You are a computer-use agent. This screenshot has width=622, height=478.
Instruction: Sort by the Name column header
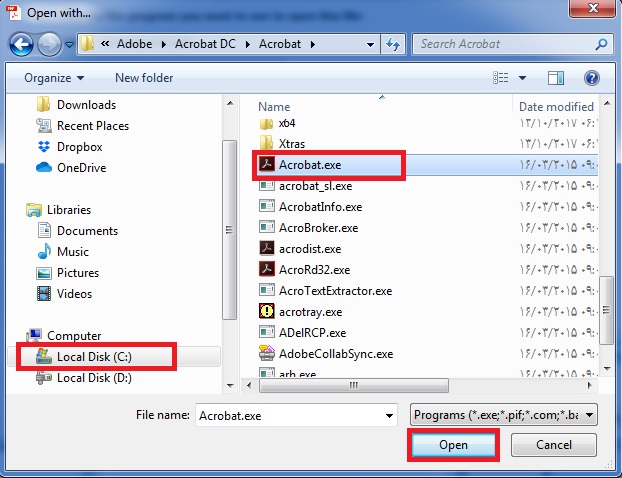[274, 107]
